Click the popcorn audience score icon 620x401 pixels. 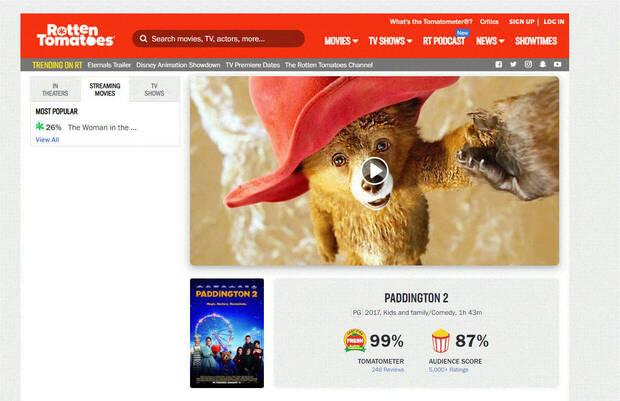(x=441, y=340)
